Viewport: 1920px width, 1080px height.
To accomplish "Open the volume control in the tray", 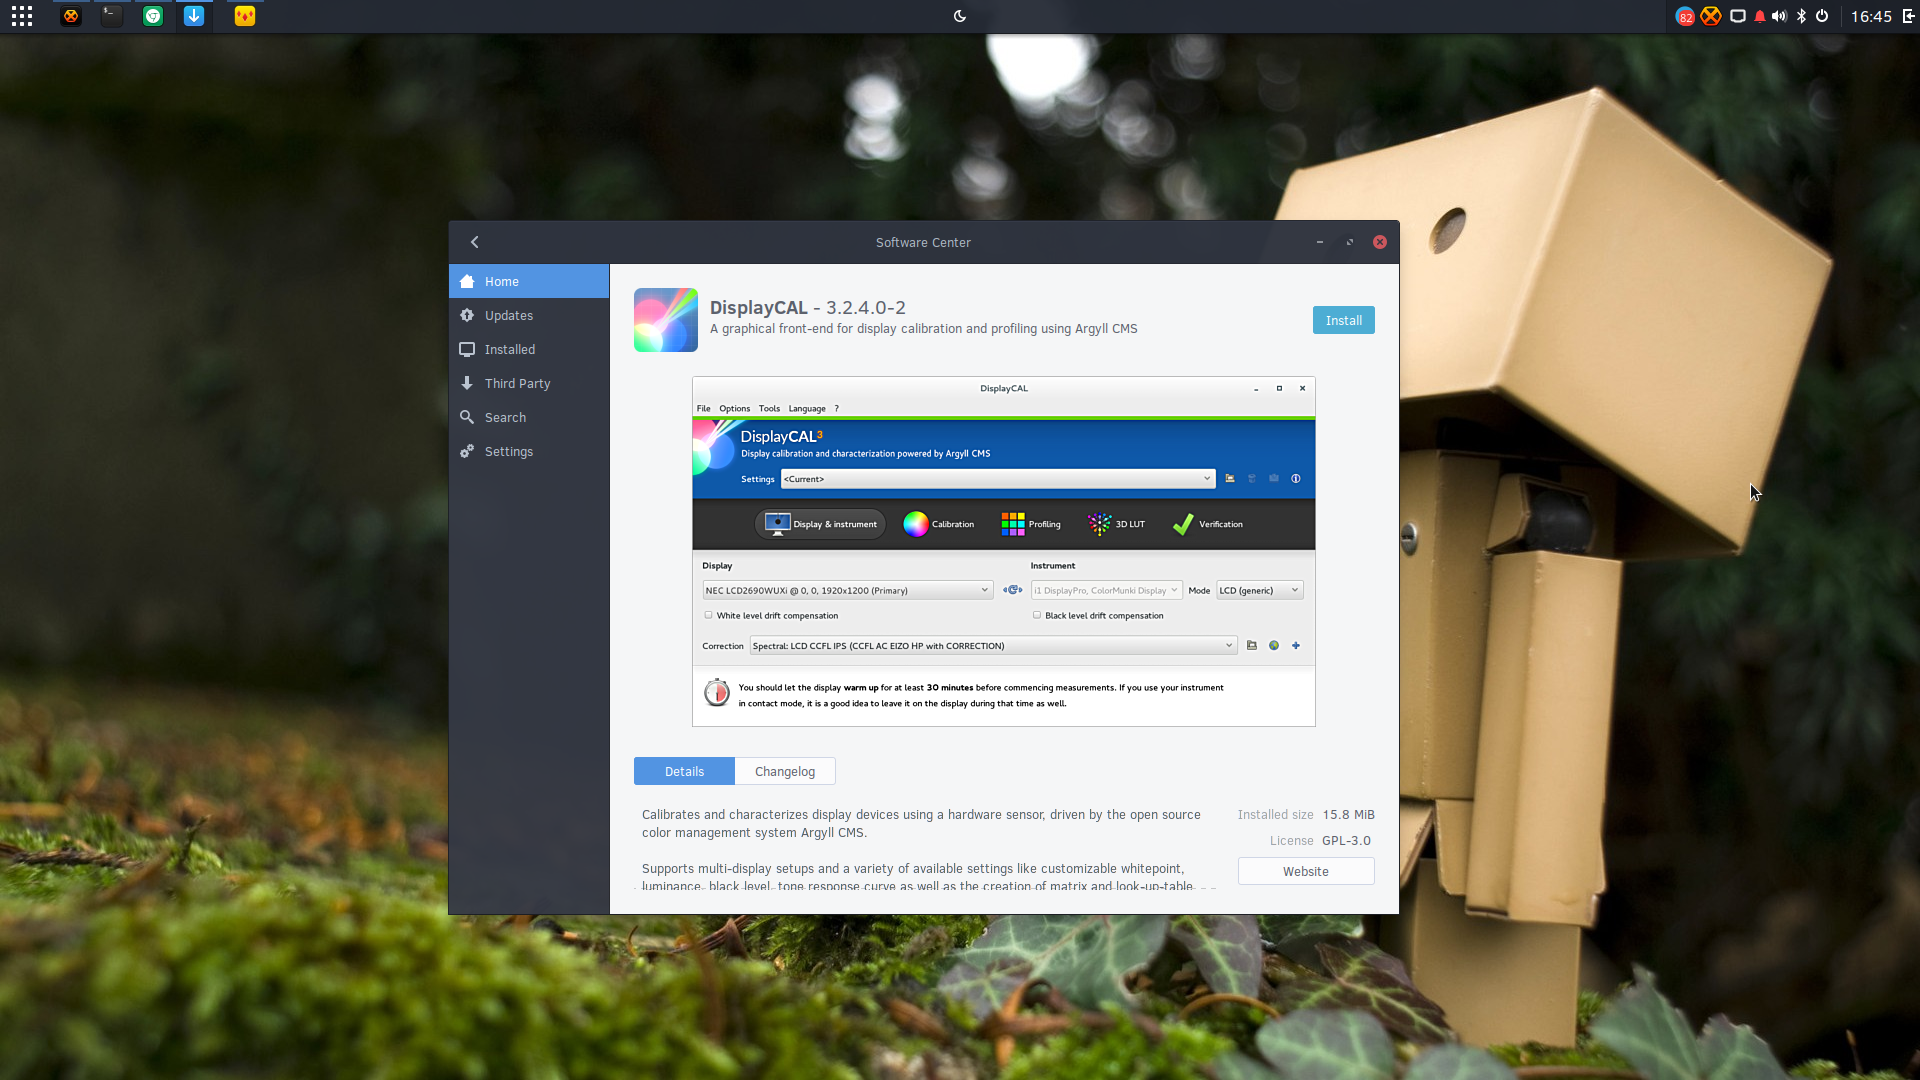I will point(1779,16).
